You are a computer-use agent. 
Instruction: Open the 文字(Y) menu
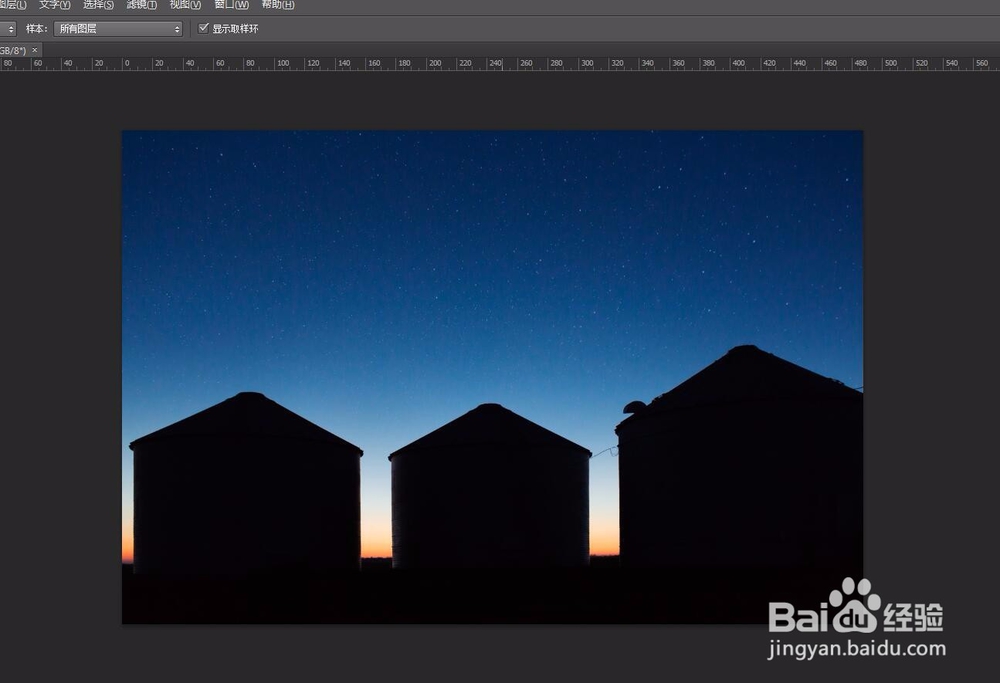[55, 5]
